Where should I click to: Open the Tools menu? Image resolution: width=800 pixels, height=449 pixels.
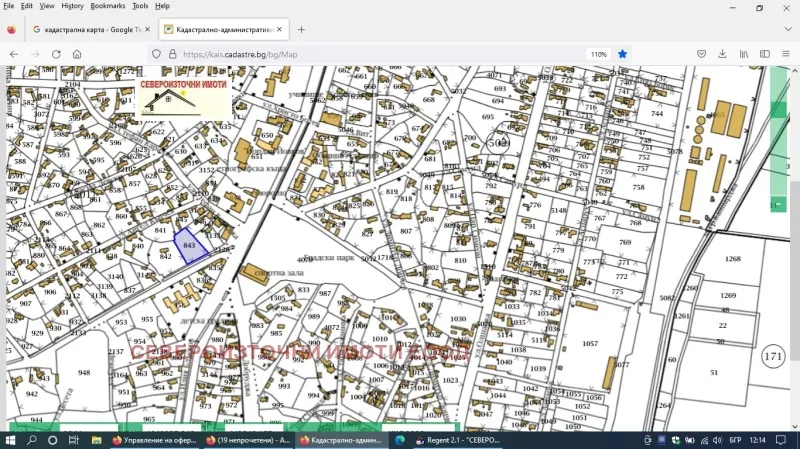point(140,6)
